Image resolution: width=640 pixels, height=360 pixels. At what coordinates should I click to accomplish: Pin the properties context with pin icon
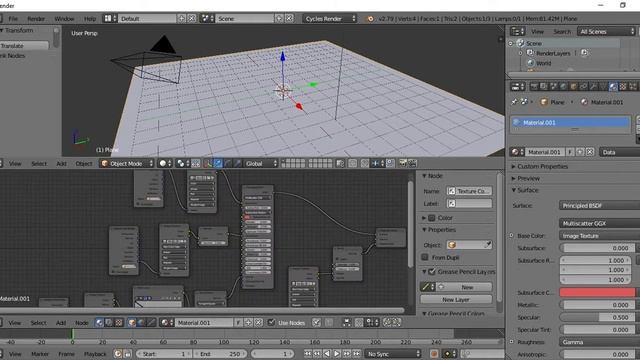click(514, 102)
